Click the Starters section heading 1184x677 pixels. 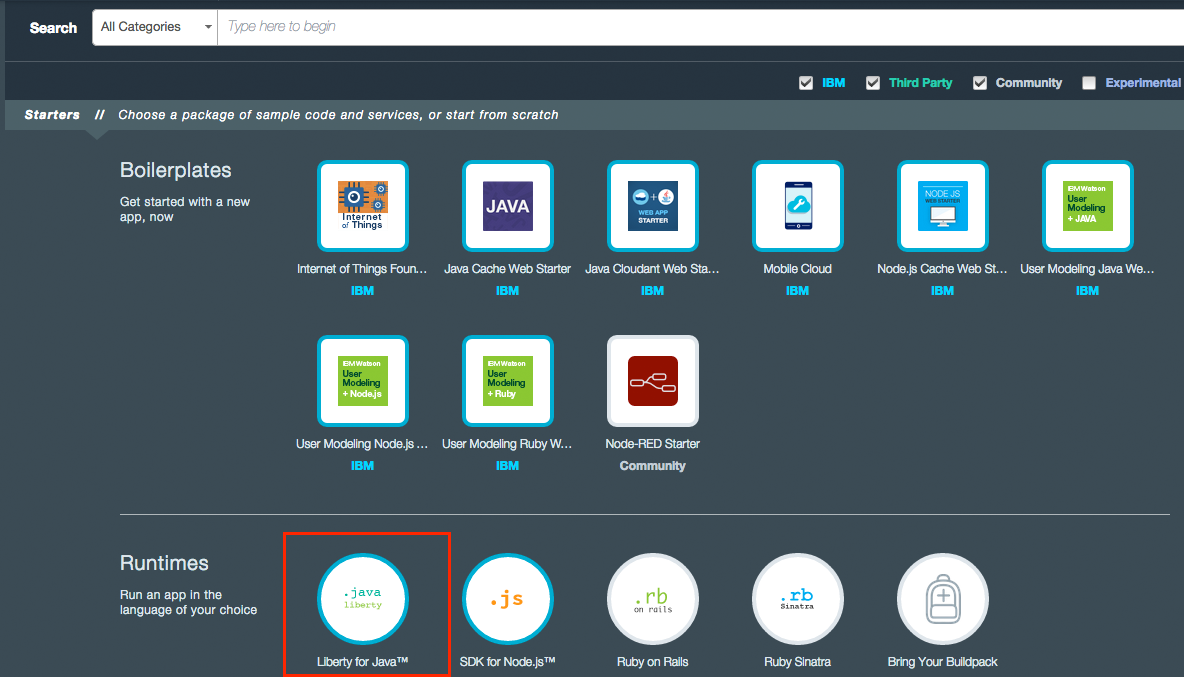tap(52, 115)
